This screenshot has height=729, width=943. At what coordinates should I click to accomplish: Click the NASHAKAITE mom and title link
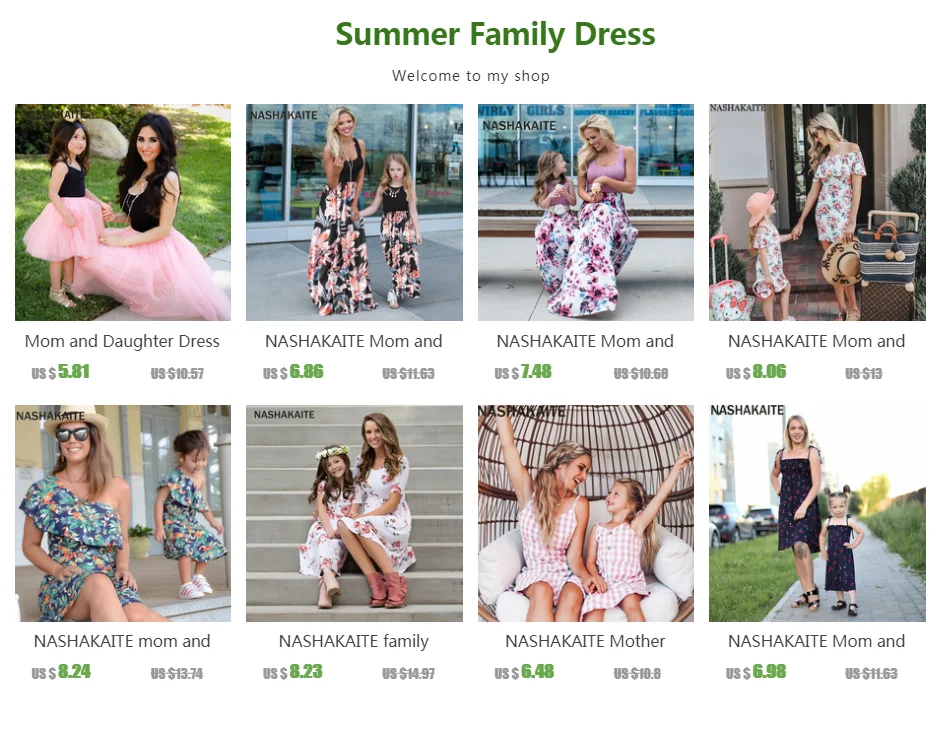[122, 641]
